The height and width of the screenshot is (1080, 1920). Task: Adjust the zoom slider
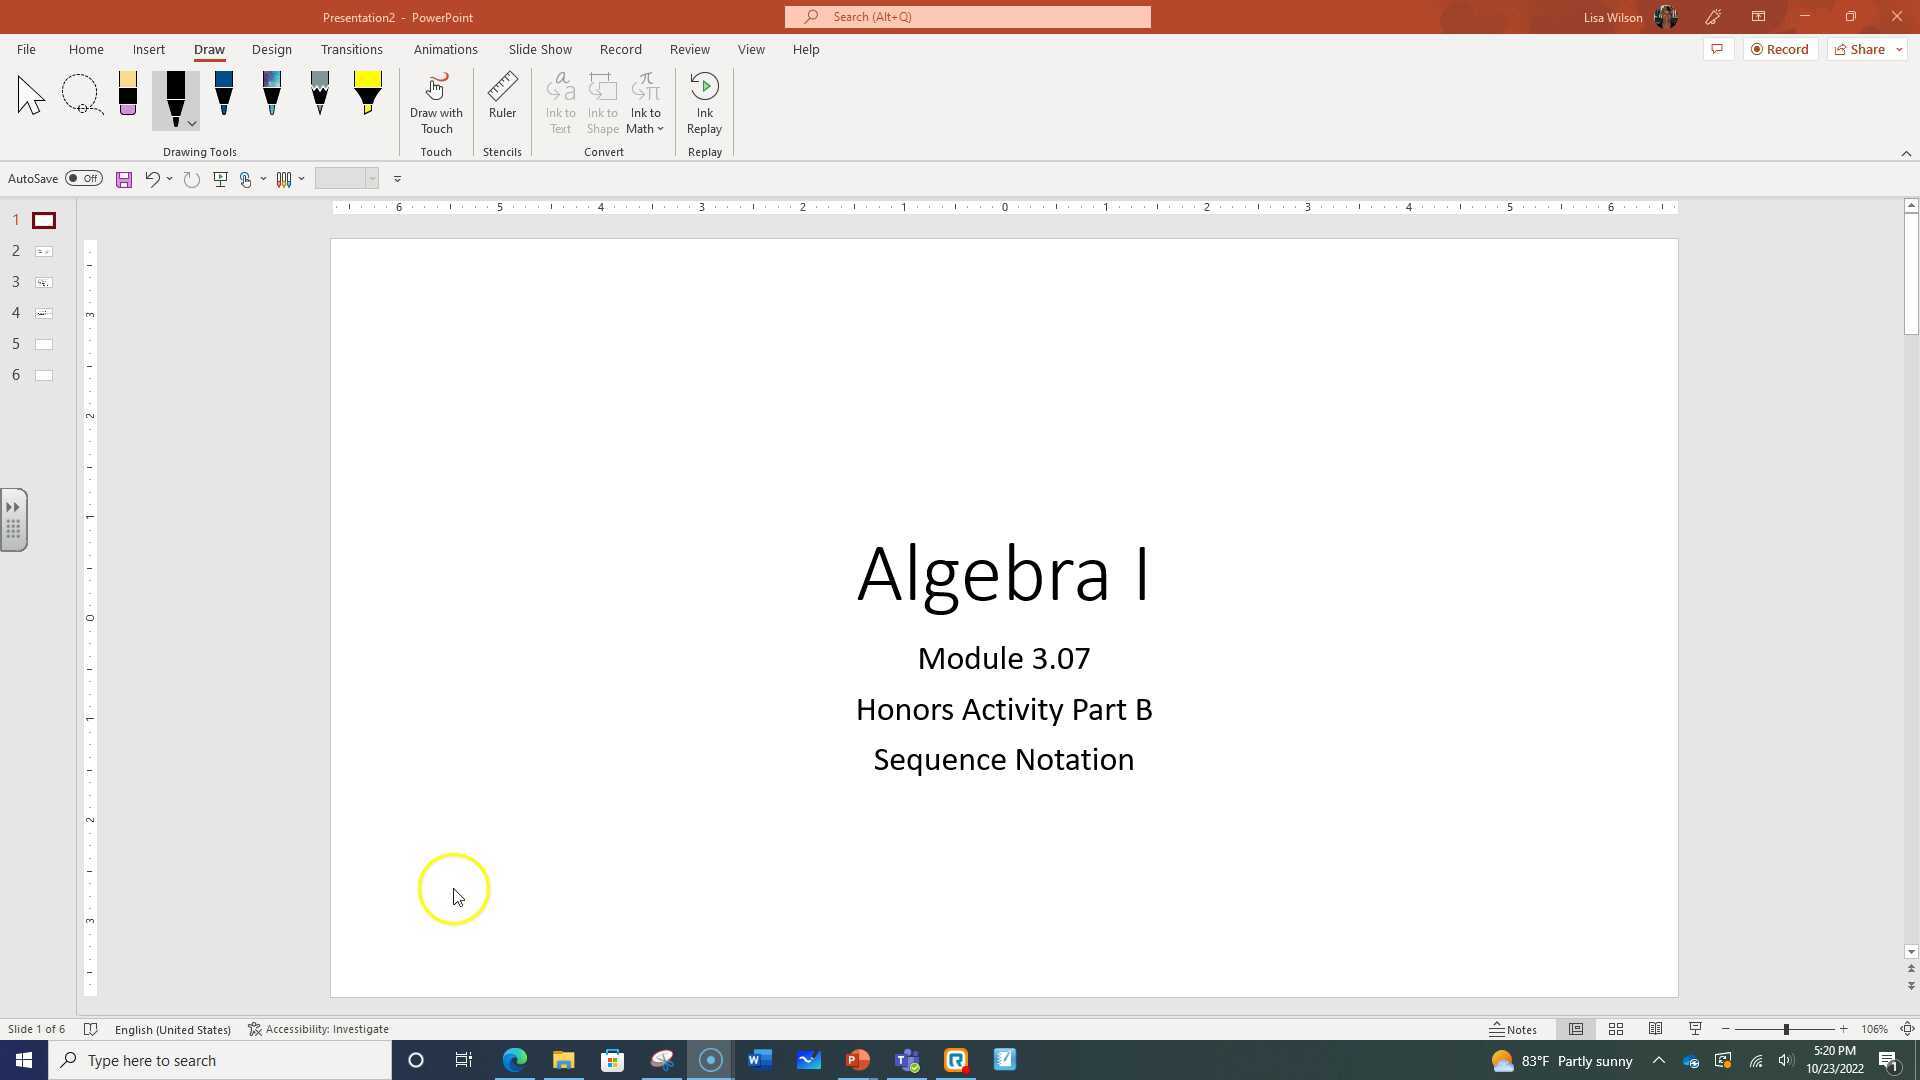pyautogui.click(x=1784, y=1028)
